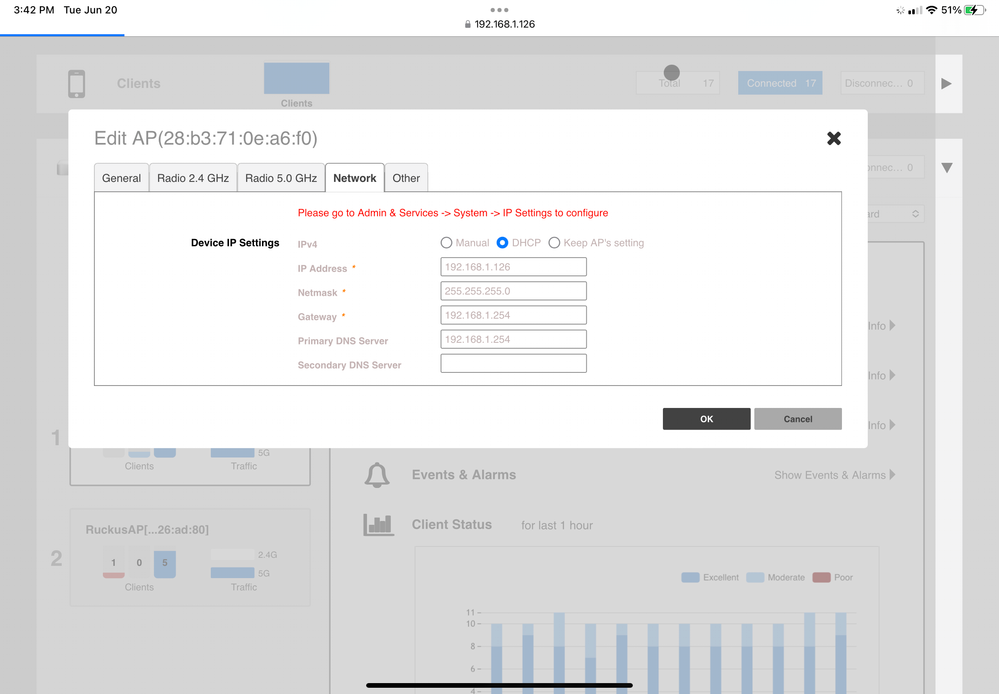Viewport: 999px width, 694px height.
Task: Click the Events & Alarms bell icon
Action: (377, 476)
